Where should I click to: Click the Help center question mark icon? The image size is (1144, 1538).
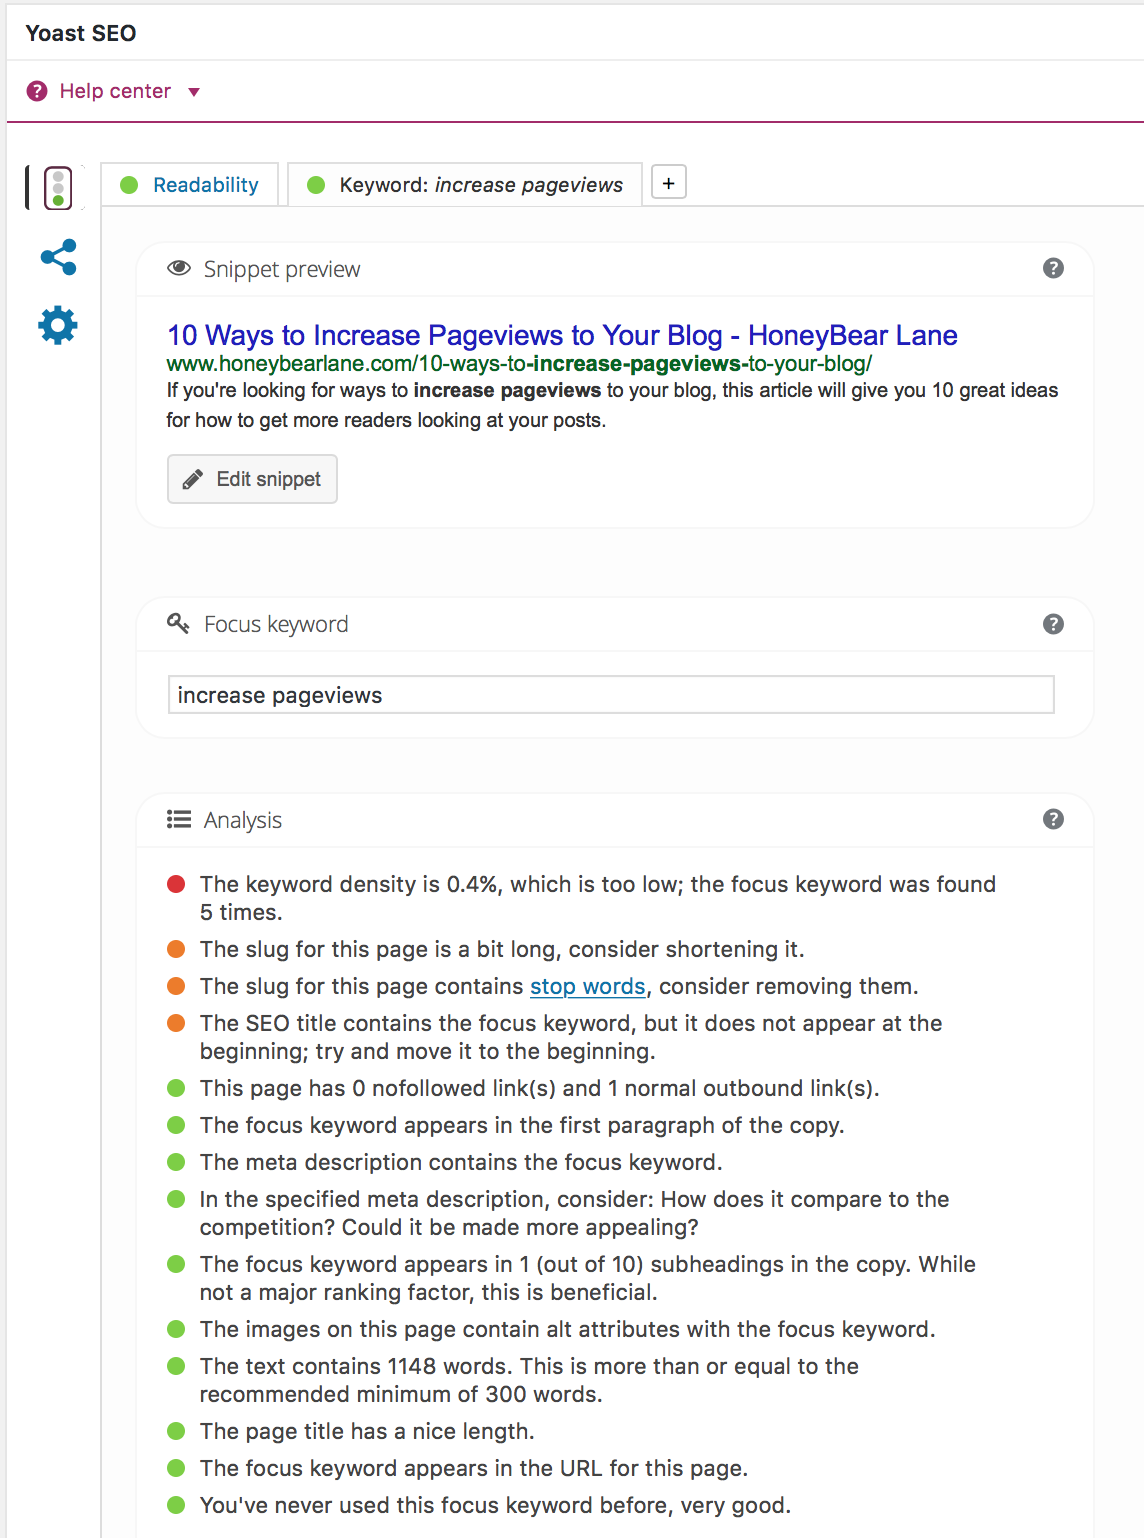click(37, 91)
